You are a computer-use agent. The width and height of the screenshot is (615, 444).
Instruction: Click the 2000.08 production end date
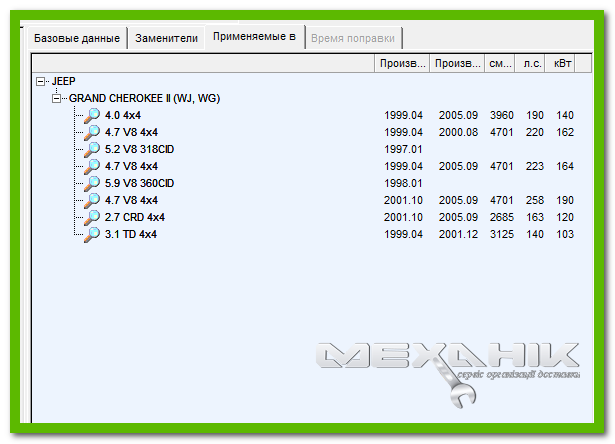458,132
